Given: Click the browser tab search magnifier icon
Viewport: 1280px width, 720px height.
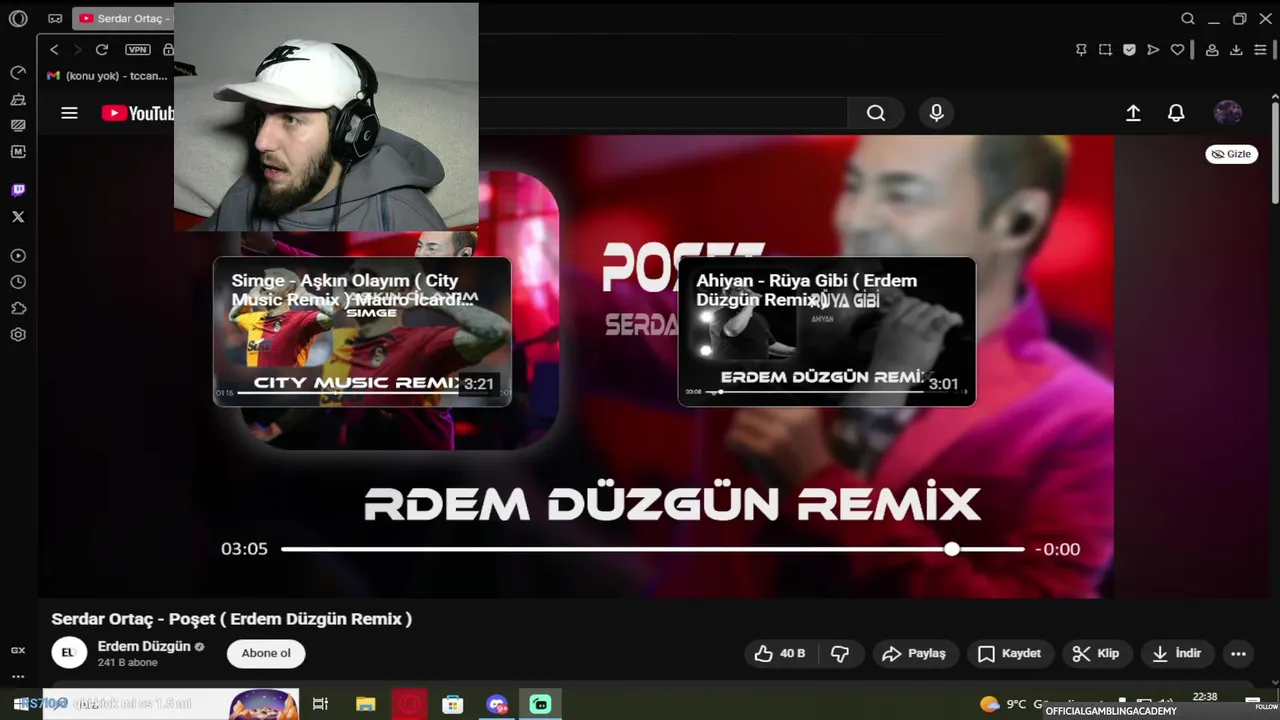Looking at the screenshot, I should (x=1188, y=18).
